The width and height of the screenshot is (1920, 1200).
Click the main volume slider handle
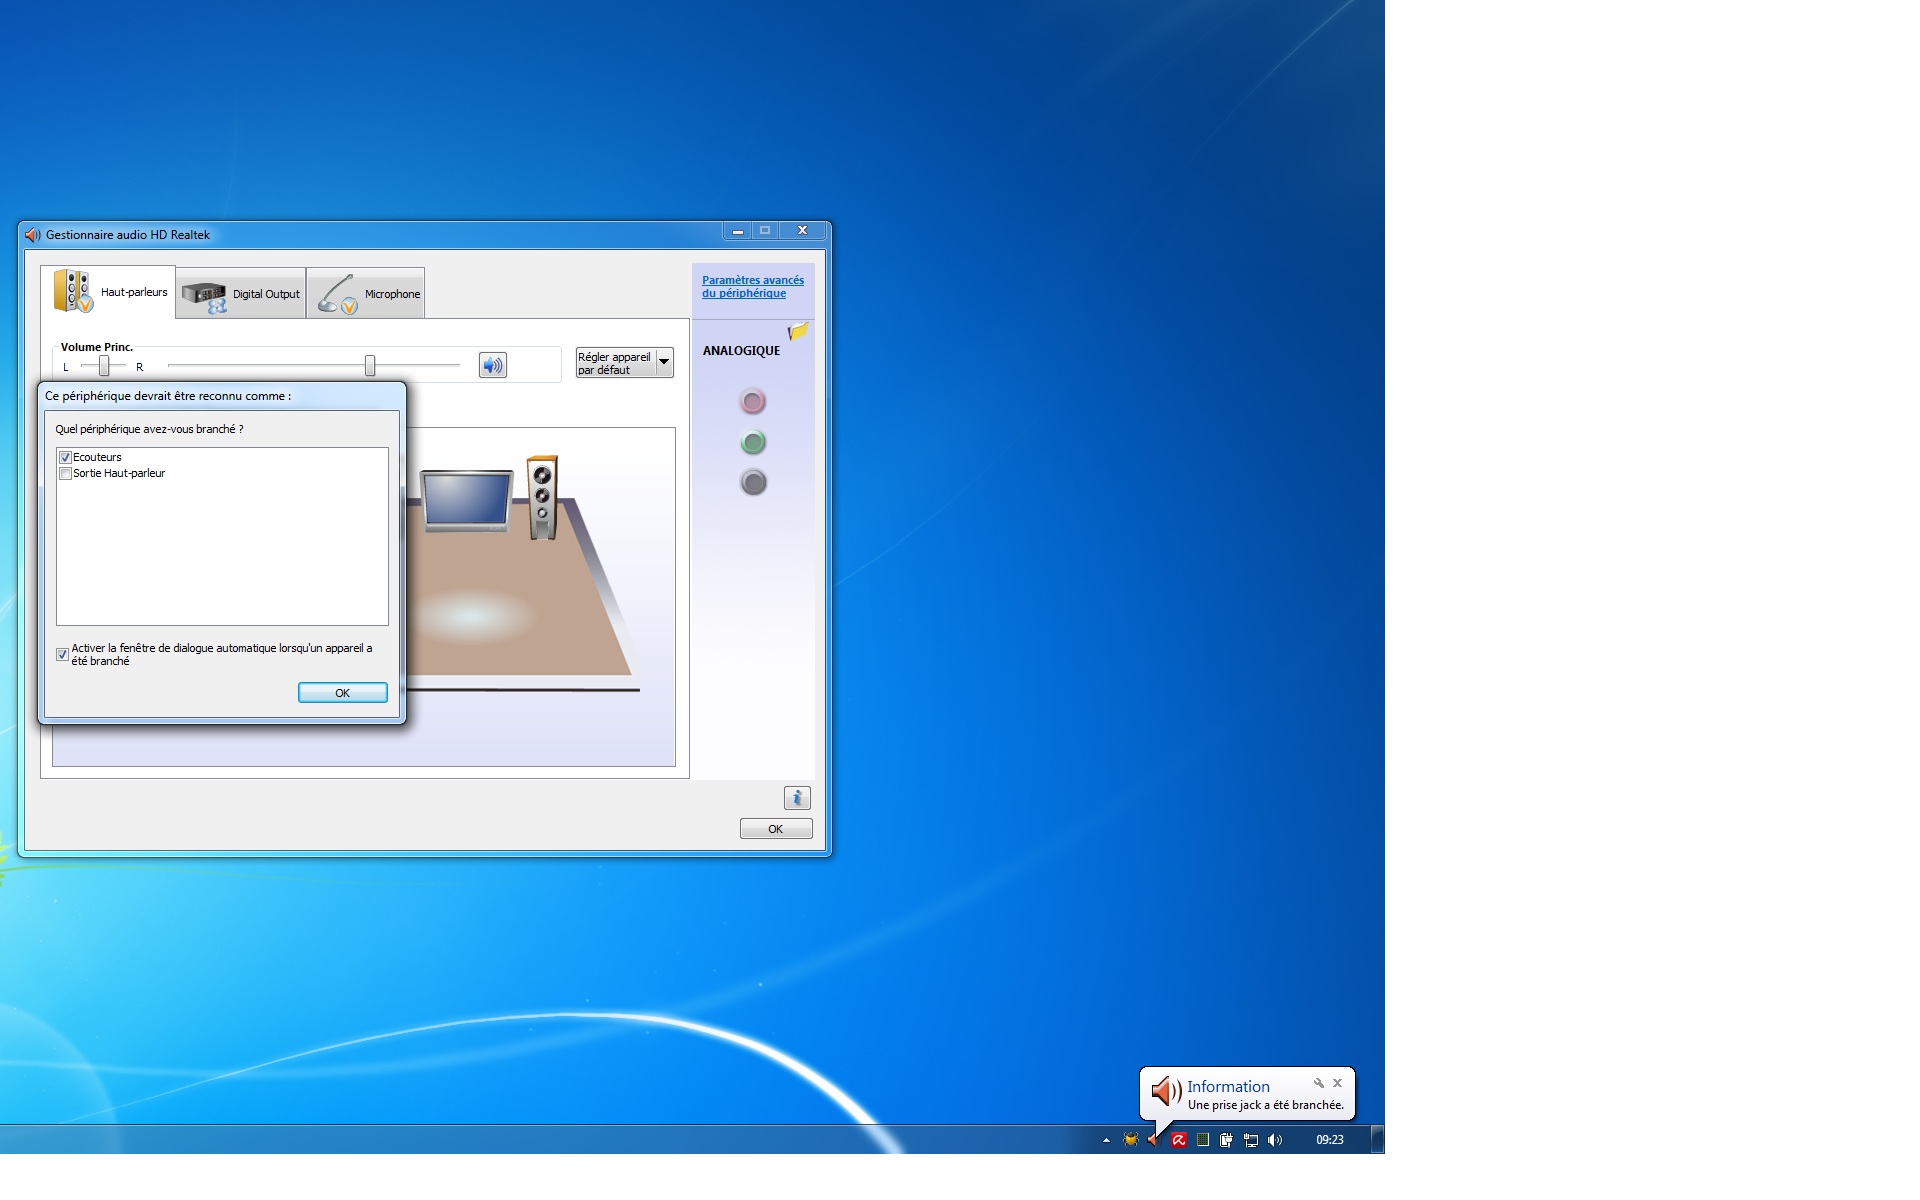[x=370, y=366]
